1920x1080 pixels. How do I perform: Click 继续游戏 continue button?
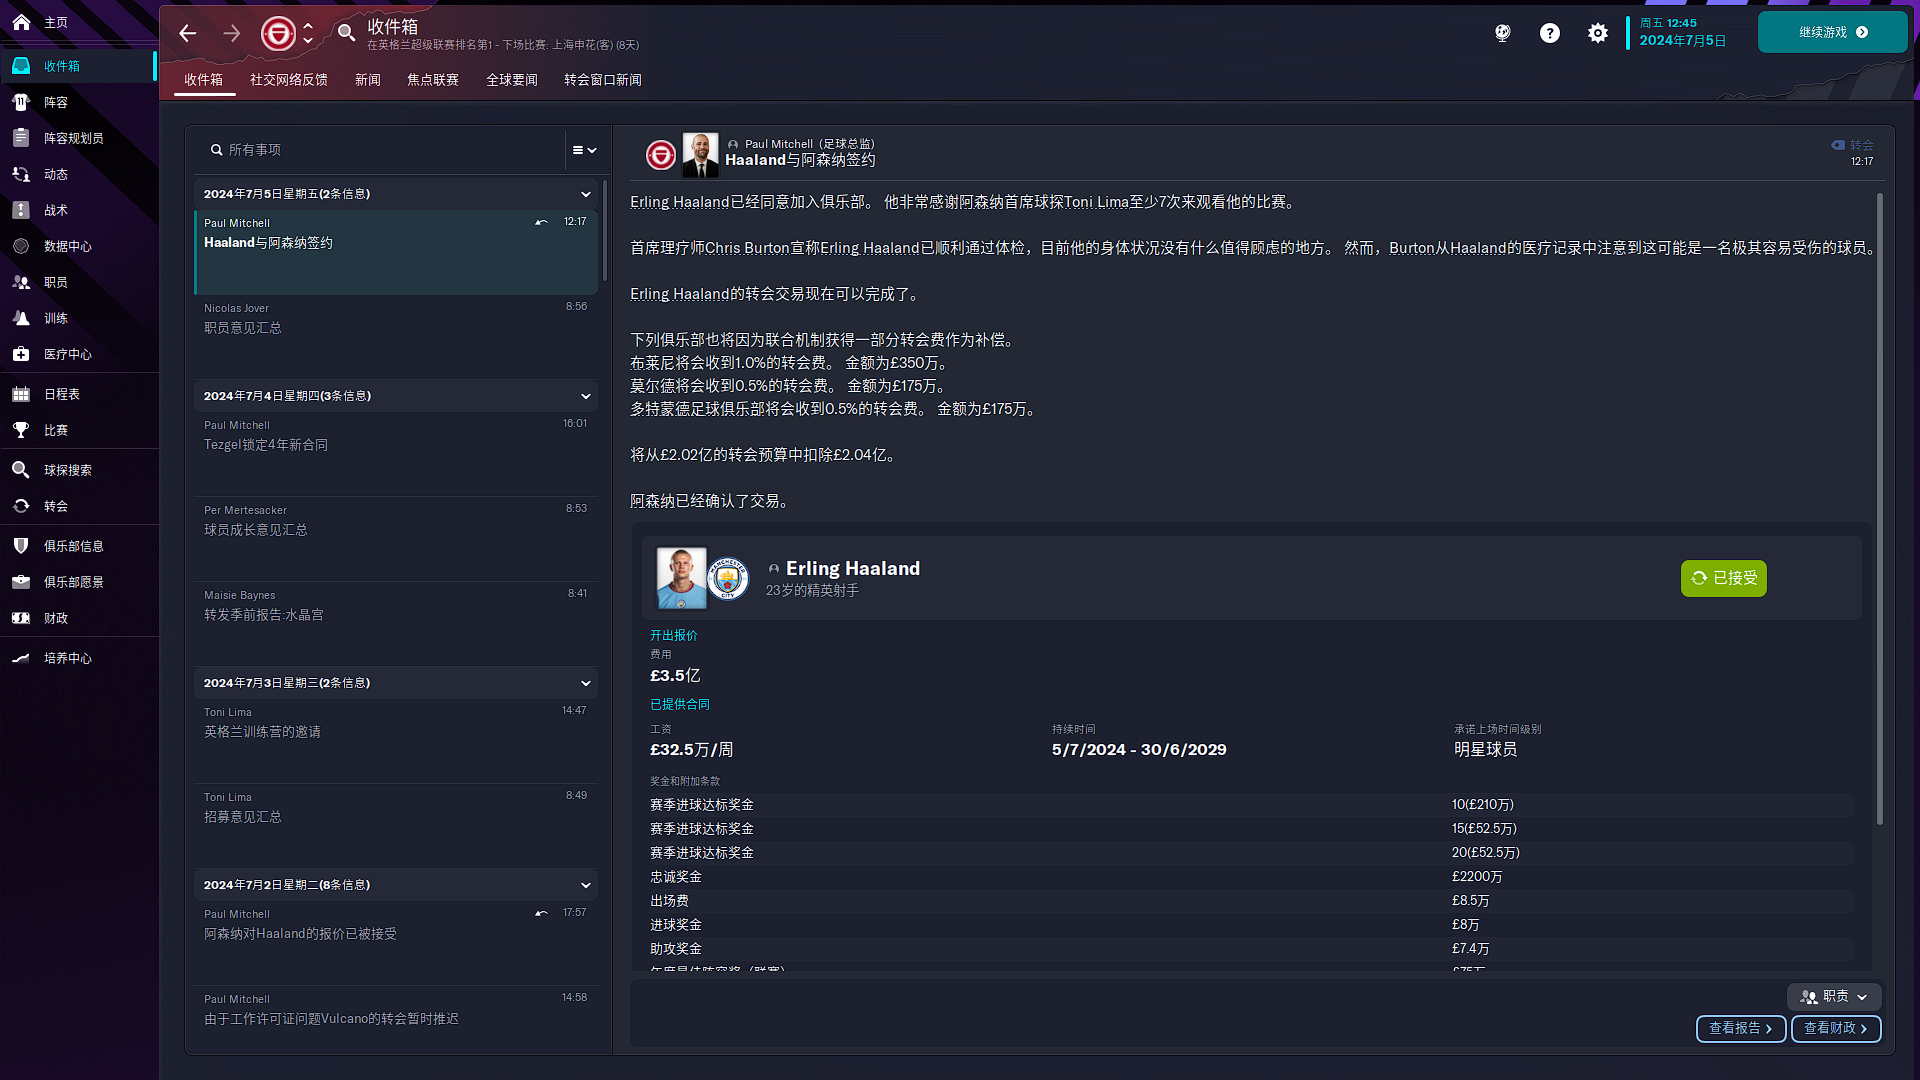click(1832, 32)
